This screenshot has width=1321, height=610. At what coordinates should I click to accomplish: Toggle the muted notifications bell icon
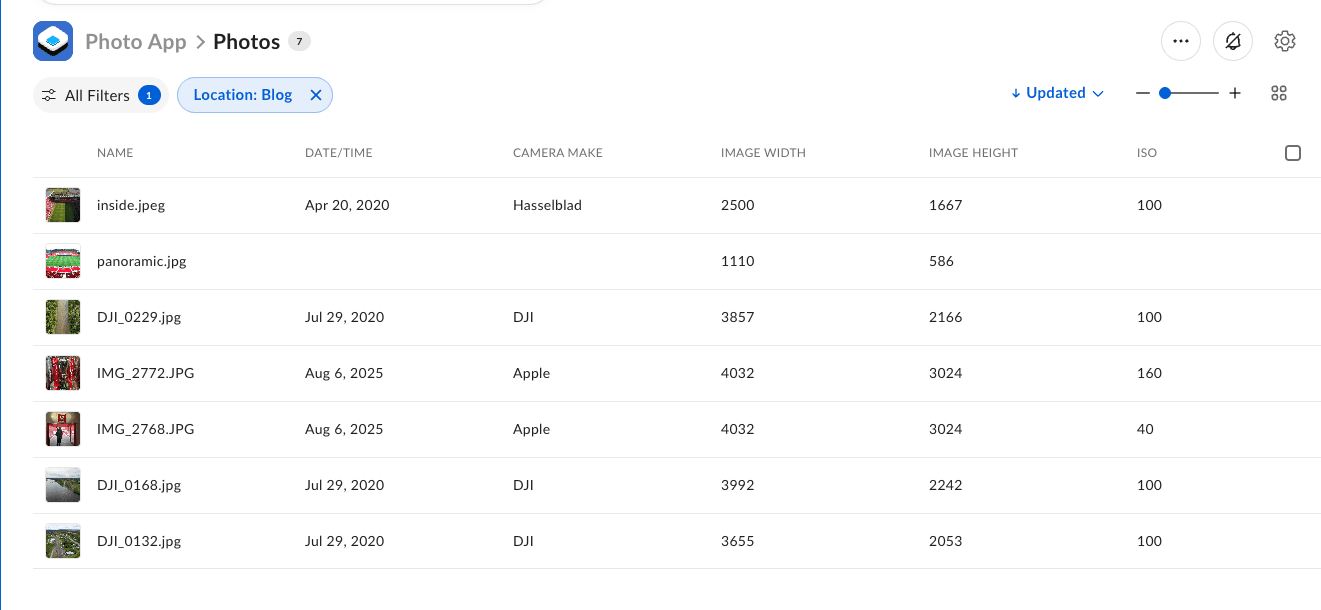1233,41
